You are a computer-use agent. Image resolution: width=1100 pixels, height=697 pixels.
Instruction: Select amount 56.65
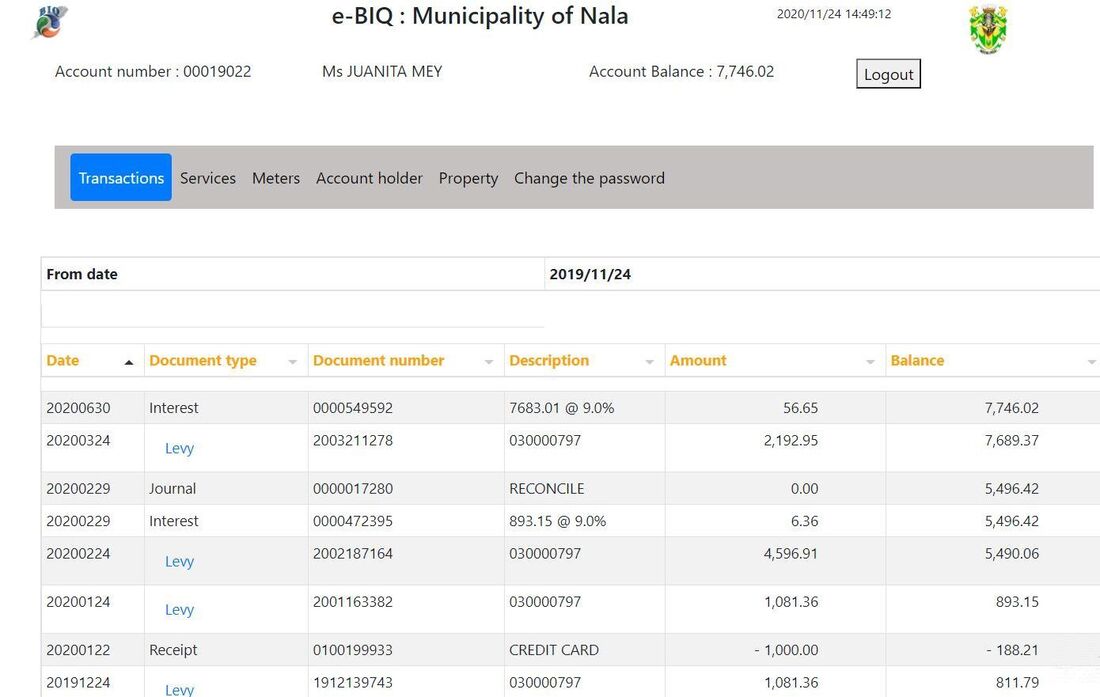coord(800,408)
